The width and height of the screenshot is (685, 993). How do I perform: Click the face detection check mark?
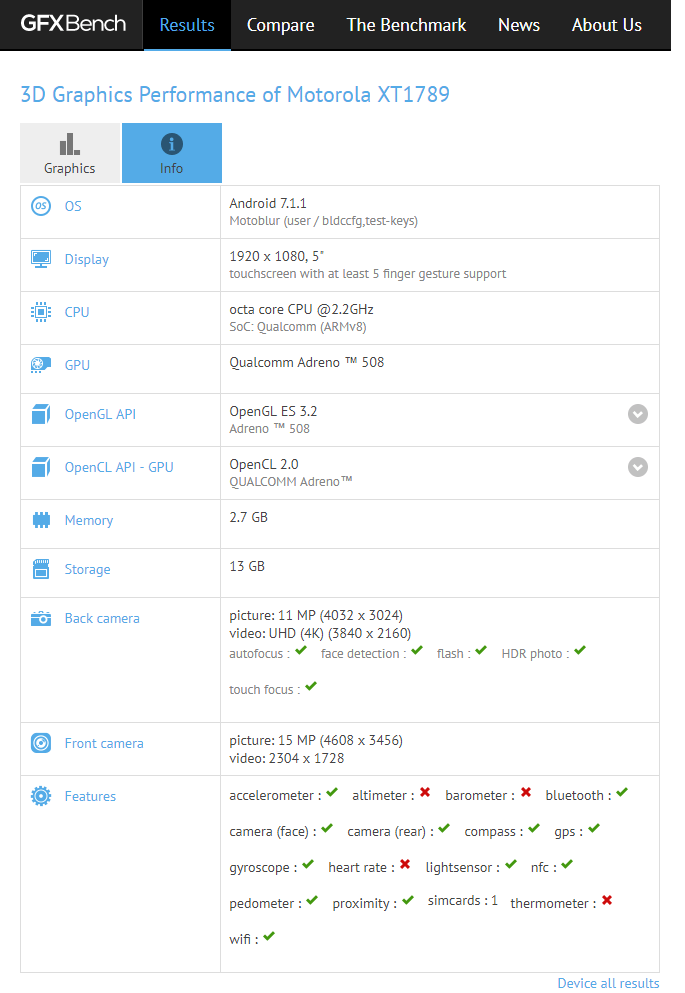point(417,650)
